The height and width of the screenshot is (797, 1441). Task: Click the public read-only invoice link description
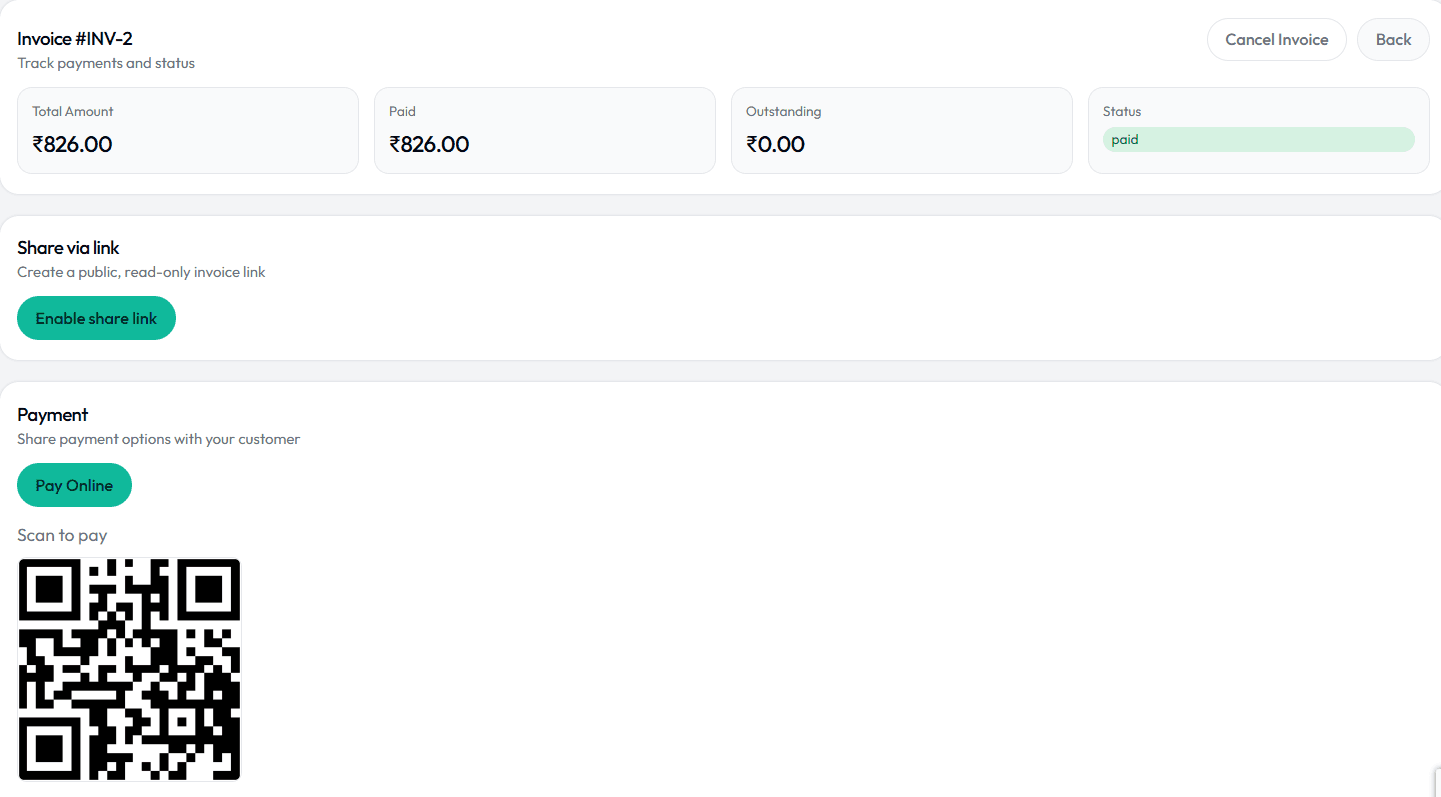(x=140, y=271)
